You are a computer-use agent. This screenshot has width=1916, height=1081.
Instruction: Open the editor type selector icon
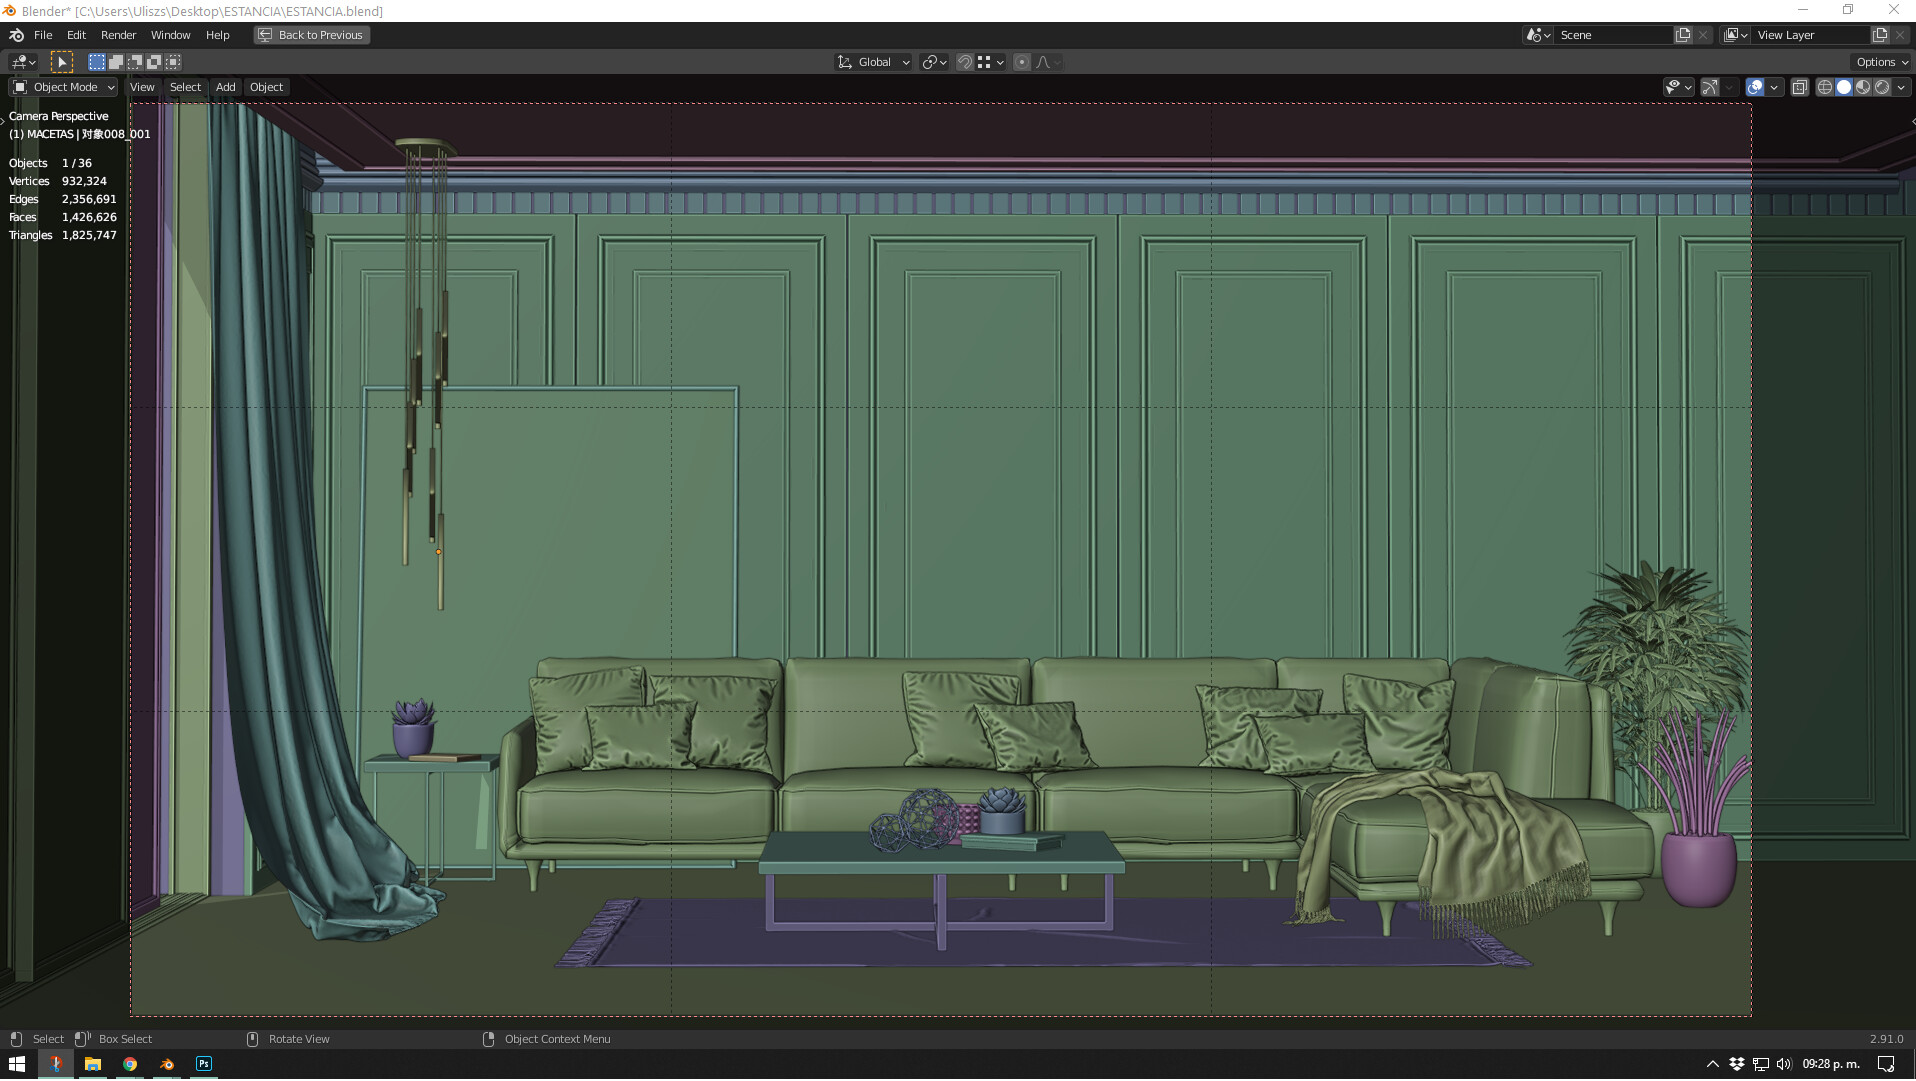(23, 62)
